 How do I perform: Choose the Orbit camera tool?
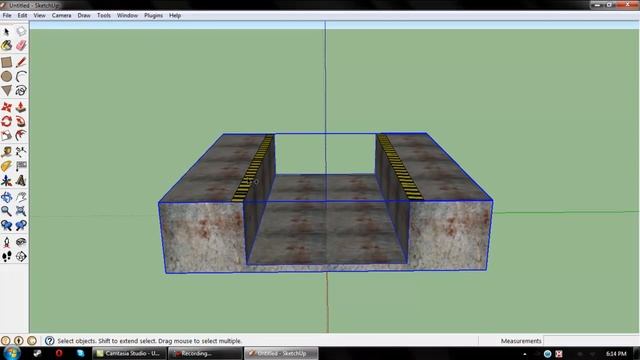7,197
